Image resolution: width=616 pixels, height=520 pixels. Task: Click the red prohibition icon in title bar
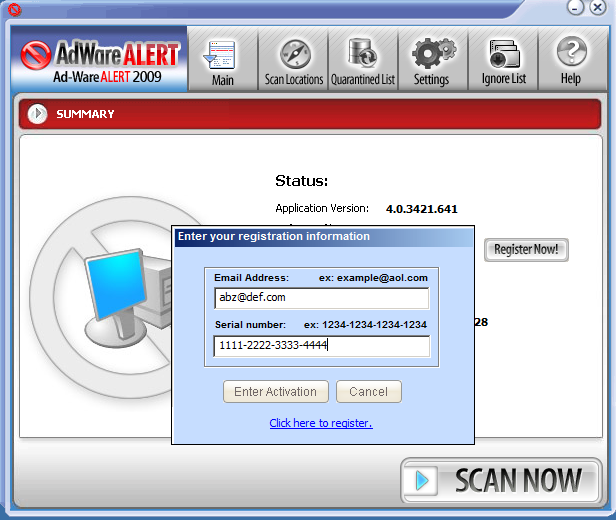pyautogui.click(x=15, y=9)
